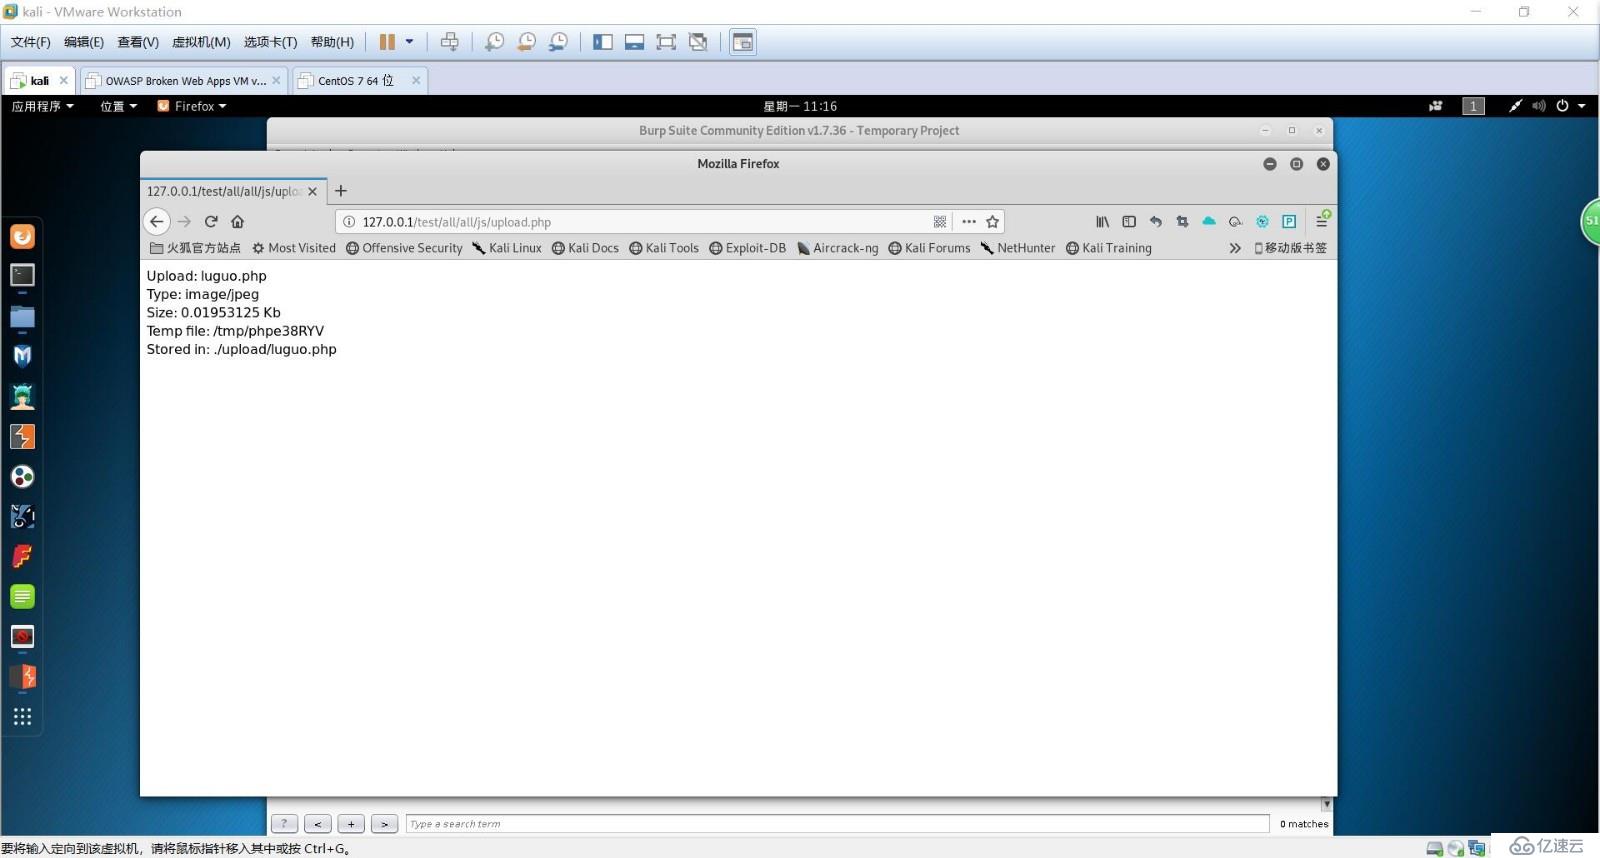The width and height of the screenshot is (1600, 858).
Task: Open 编辑(E) menu in VMware
Action: coord(84,42)
